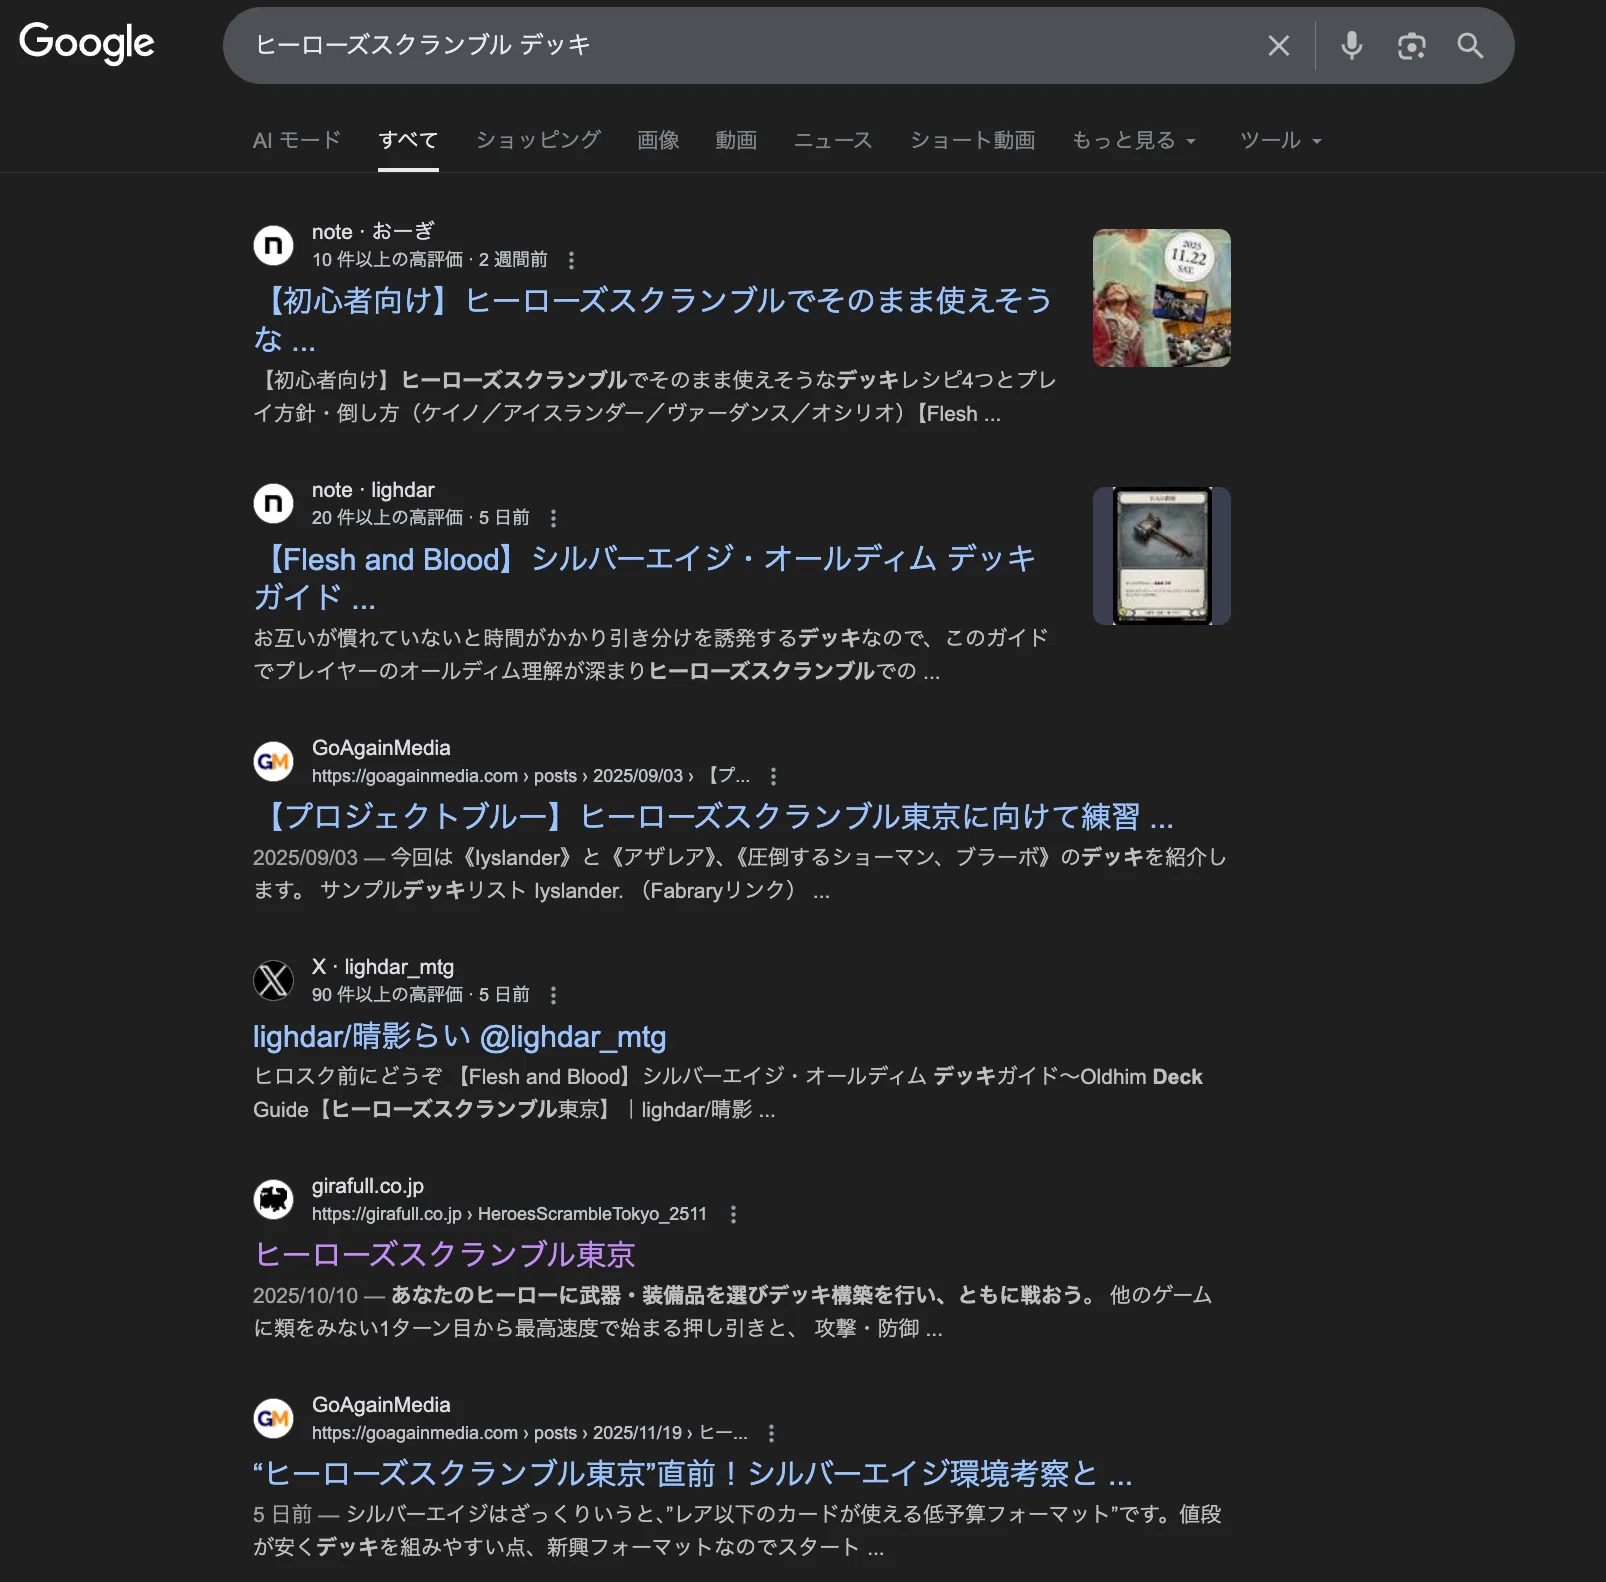
Task: Click the girafull.co.jp site favicon
Action: coord(273,1199)
